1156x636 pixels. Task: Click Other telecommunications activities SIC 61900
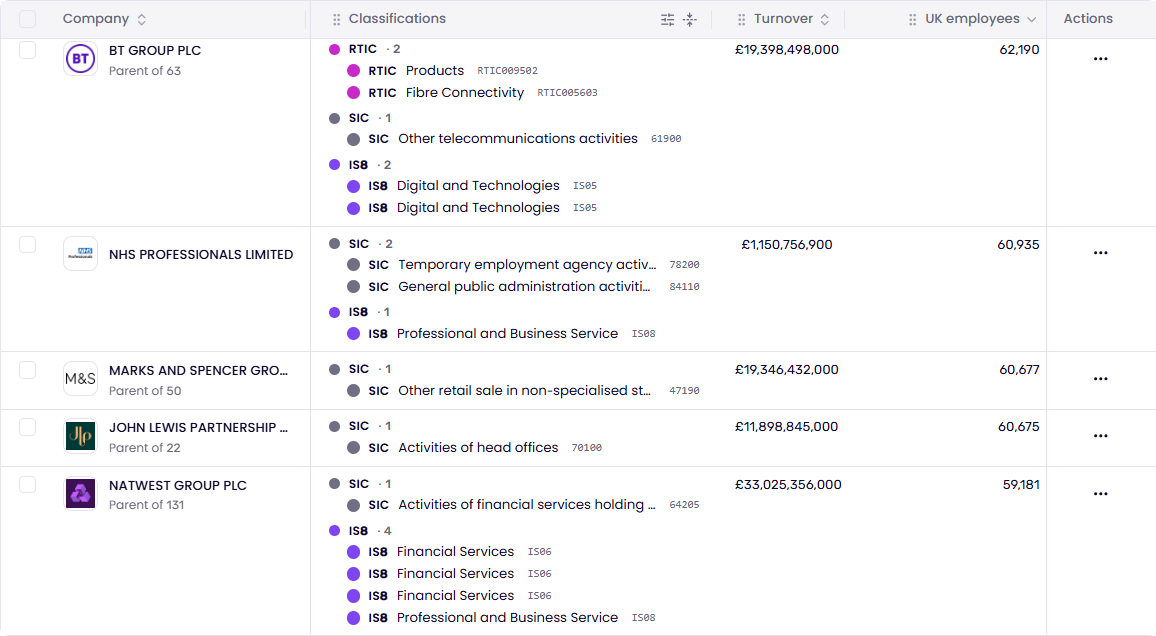[x=514, y=139]
